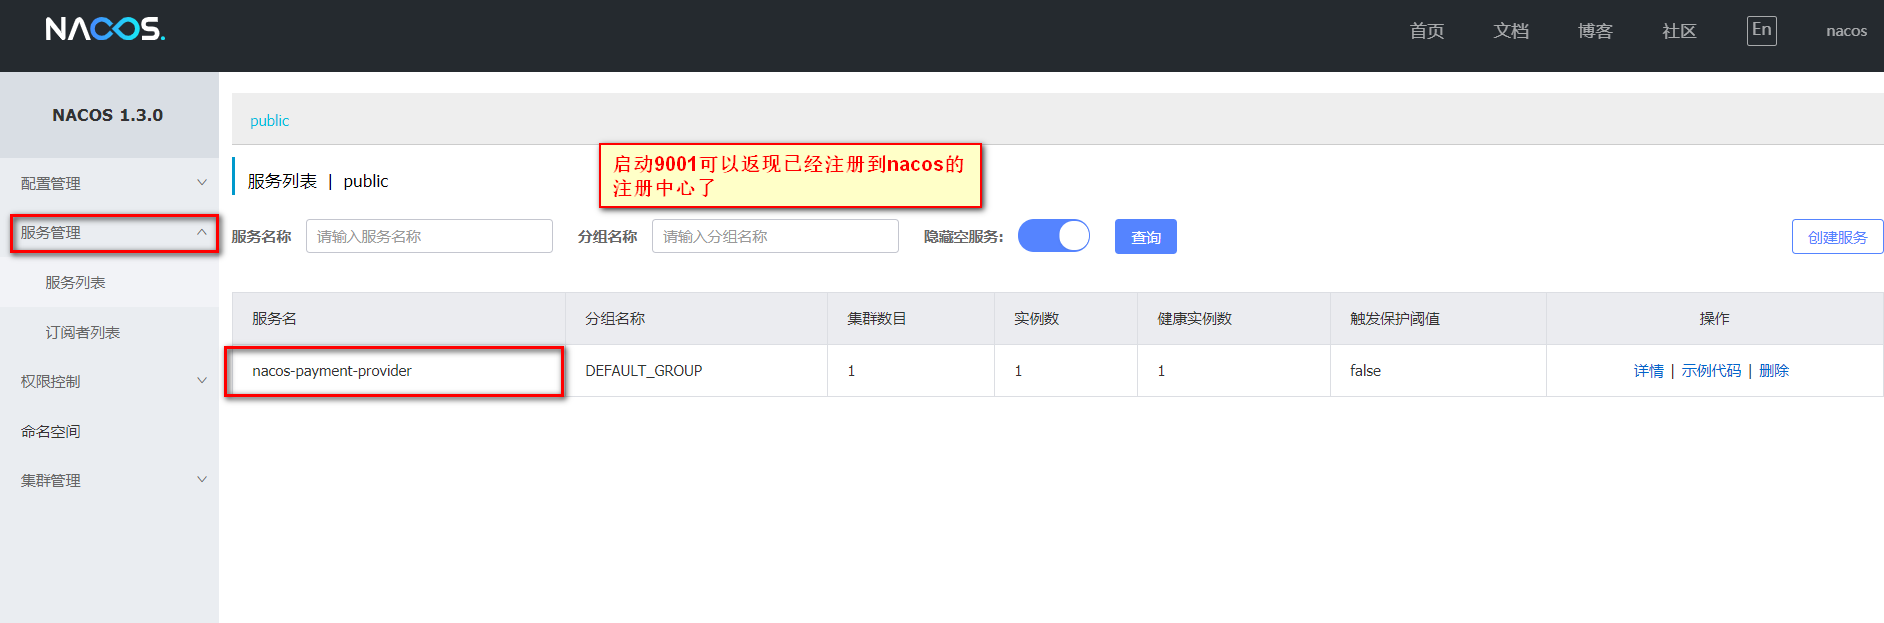Focus the 服务名称 input field
This screenshot has width=1884, height=623.
coord(429,236)
